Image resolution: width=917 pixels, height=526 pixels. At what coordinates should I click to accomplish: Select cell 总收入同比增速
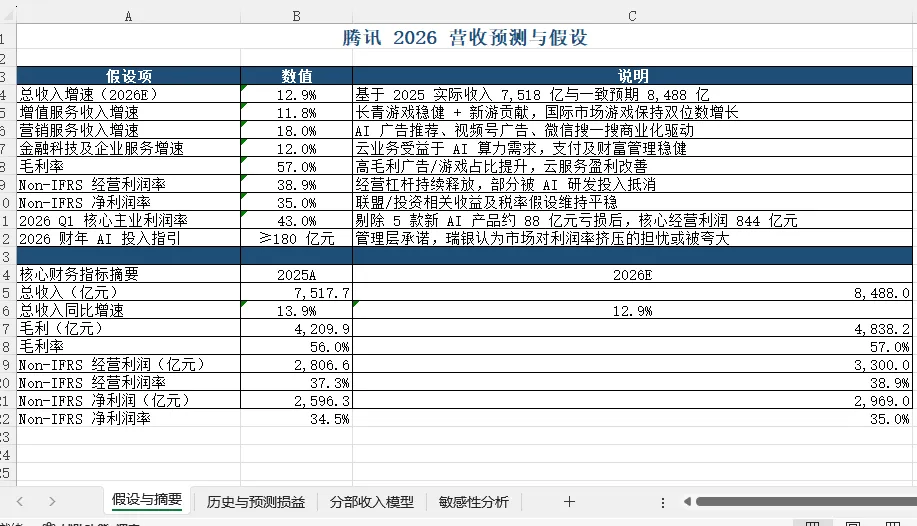129,311
